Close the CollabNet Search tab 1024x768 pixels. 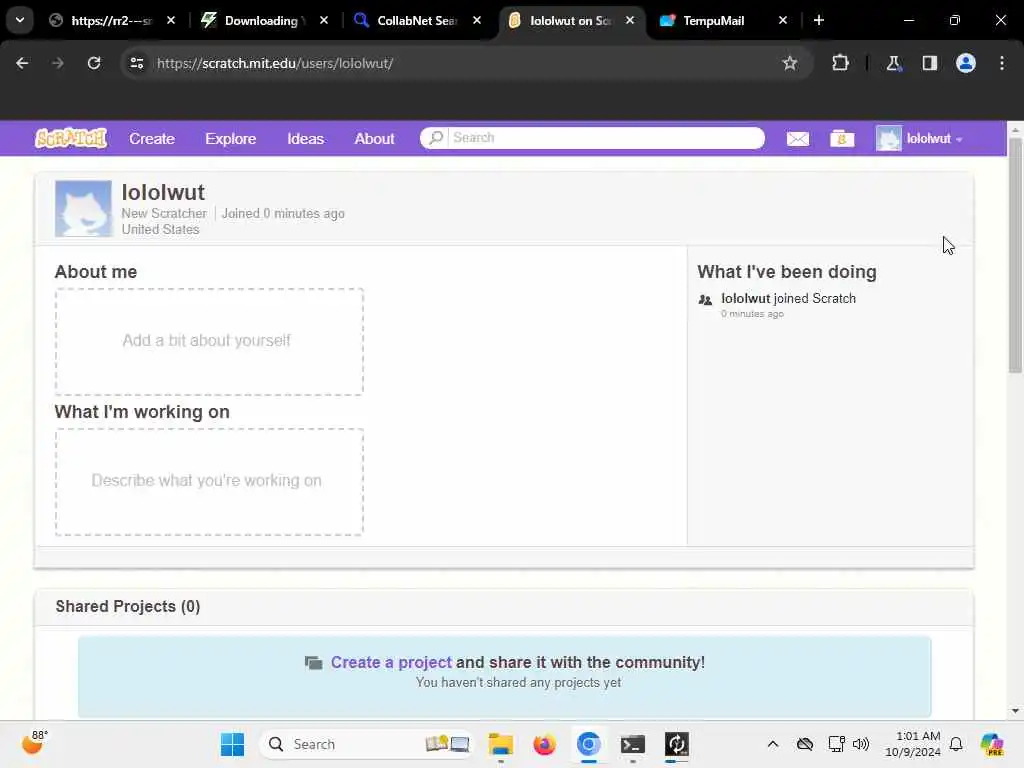pos(477,20)
